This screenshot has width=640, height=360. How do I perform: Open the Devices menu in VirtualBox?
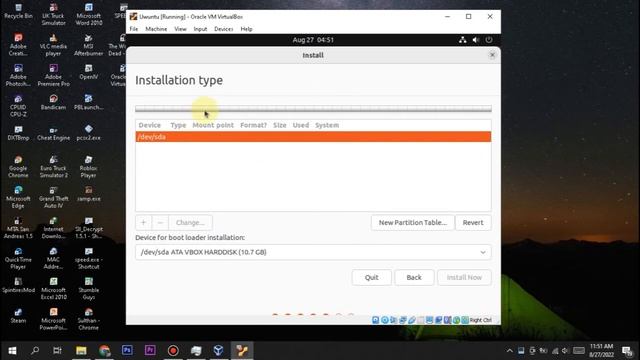coord(223,29)
